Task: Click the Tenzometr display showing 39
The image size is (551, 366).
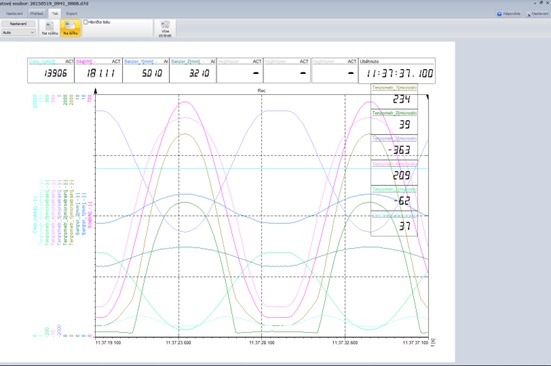Action: click(394, 122)
